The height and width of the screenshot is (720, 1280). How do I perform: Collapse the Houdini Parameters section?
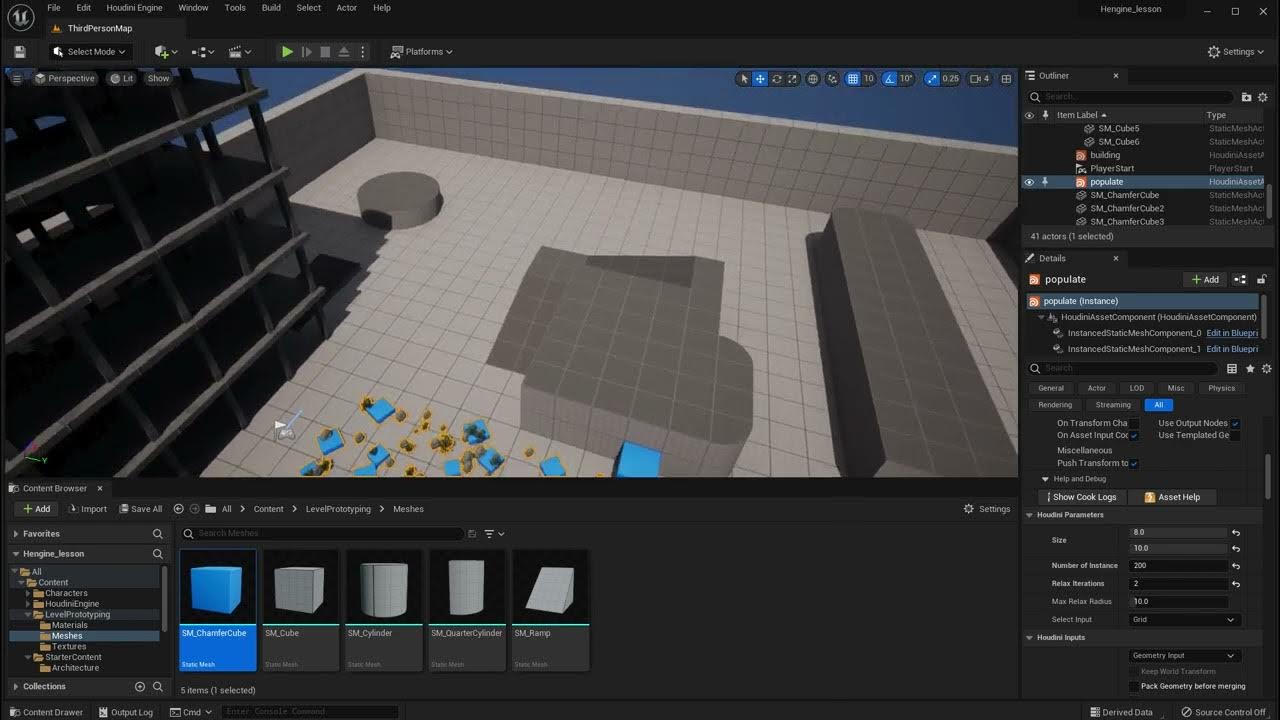pos(1029,515)
